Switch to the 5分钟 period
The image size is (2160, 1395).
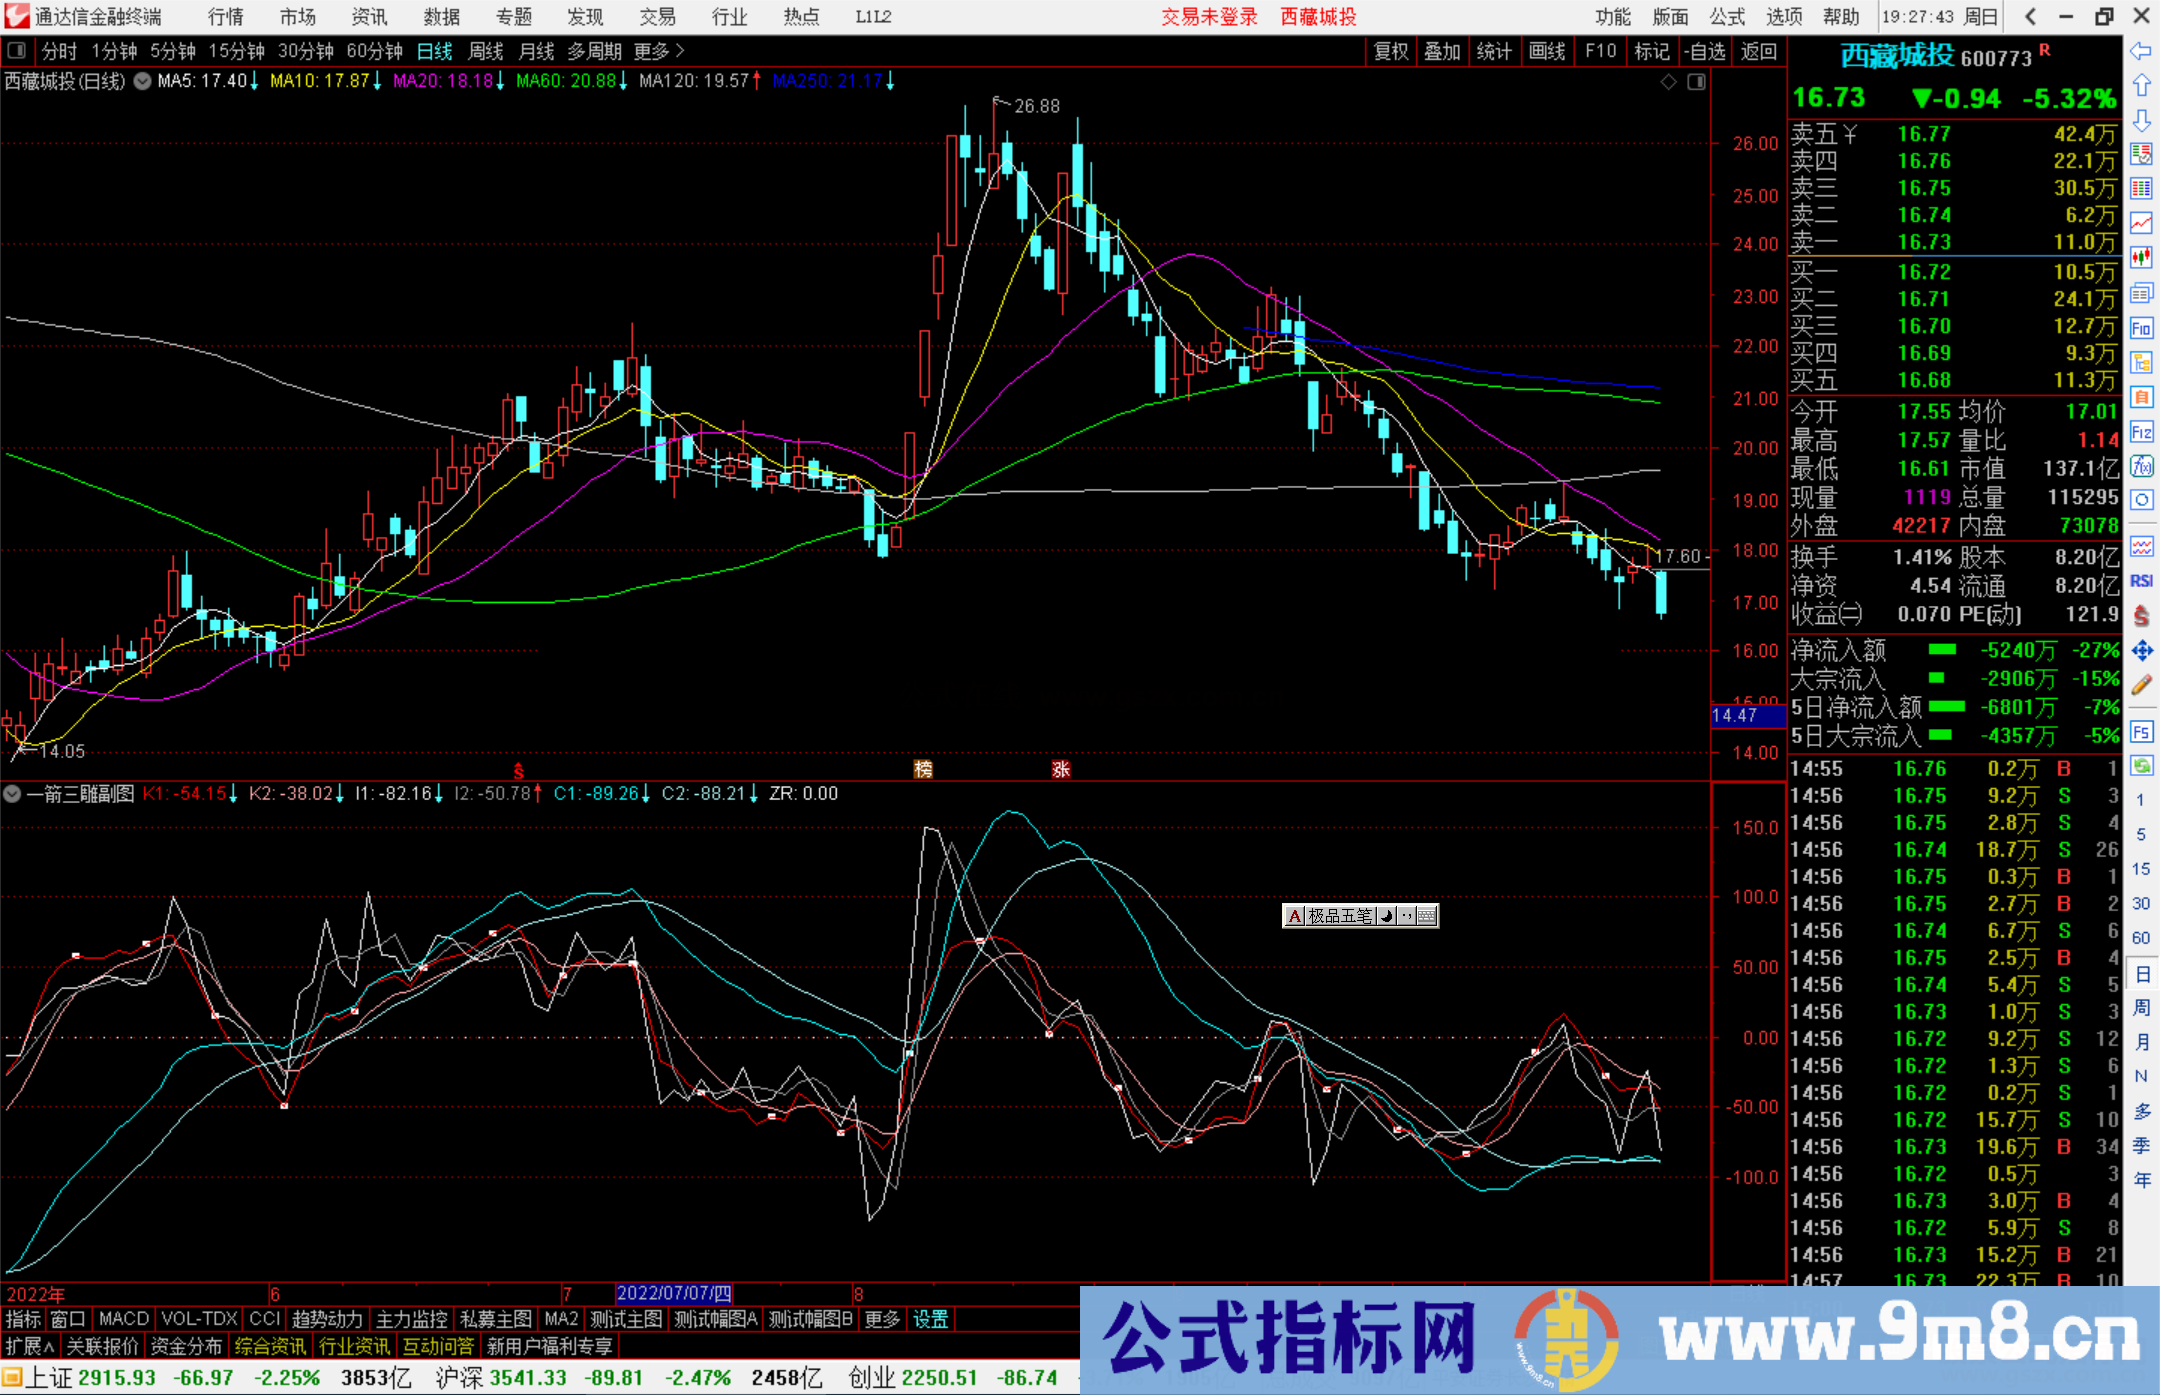173,51
